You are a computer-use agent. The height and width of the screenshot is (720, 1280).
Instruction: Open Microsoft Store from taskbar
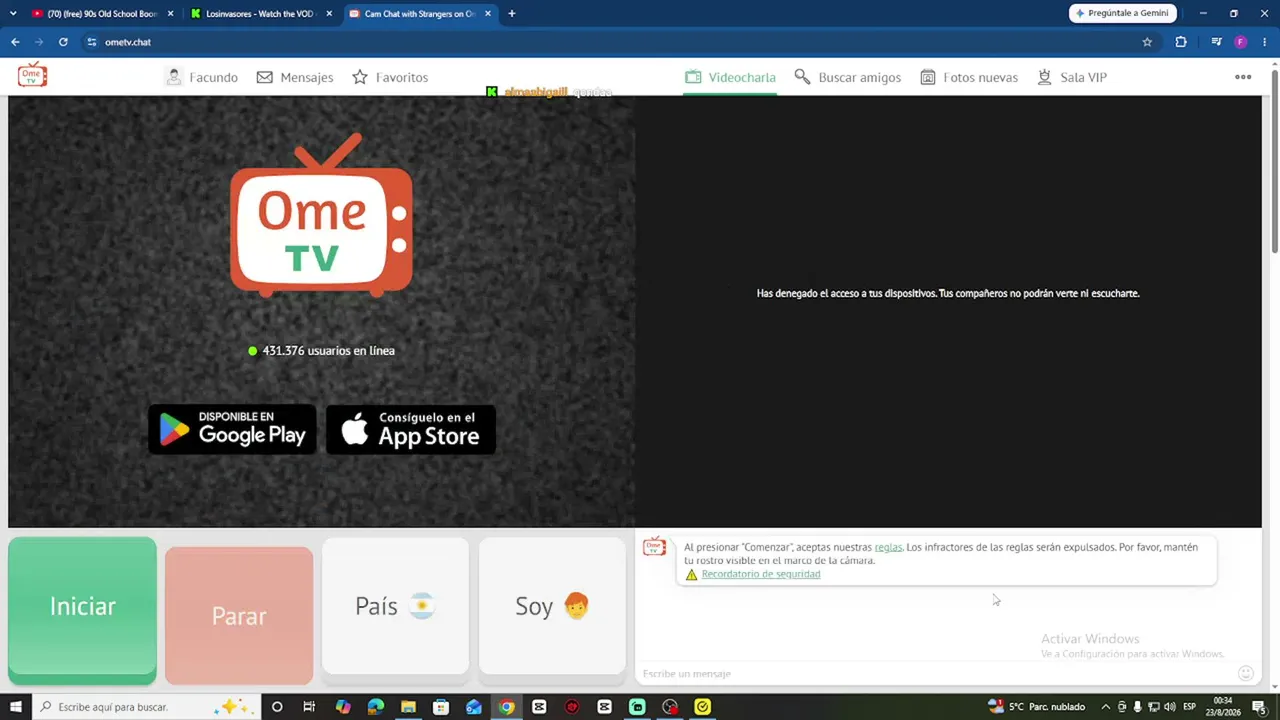coord(441,707)
